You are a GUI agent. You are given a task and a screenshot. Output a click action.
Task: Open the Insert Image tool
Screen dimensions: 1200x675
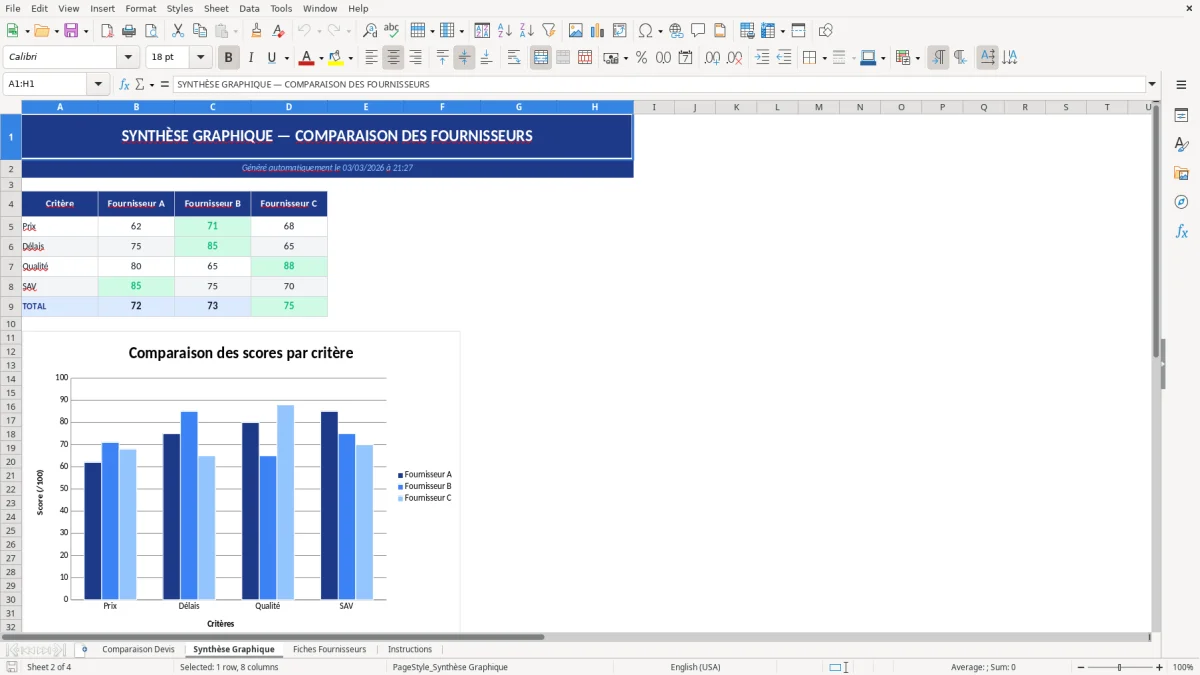[x=576, y=29]
